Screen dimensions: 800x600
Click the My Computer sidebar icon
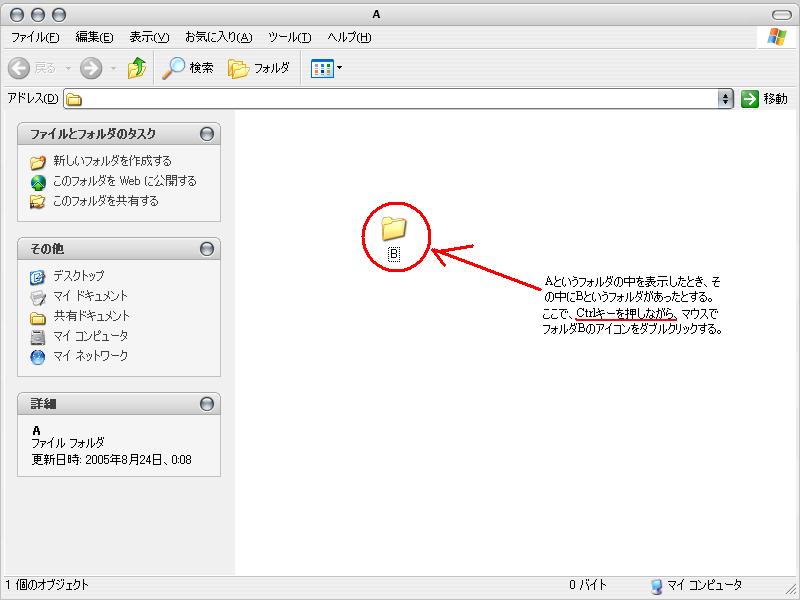click(x=38, y=337)
